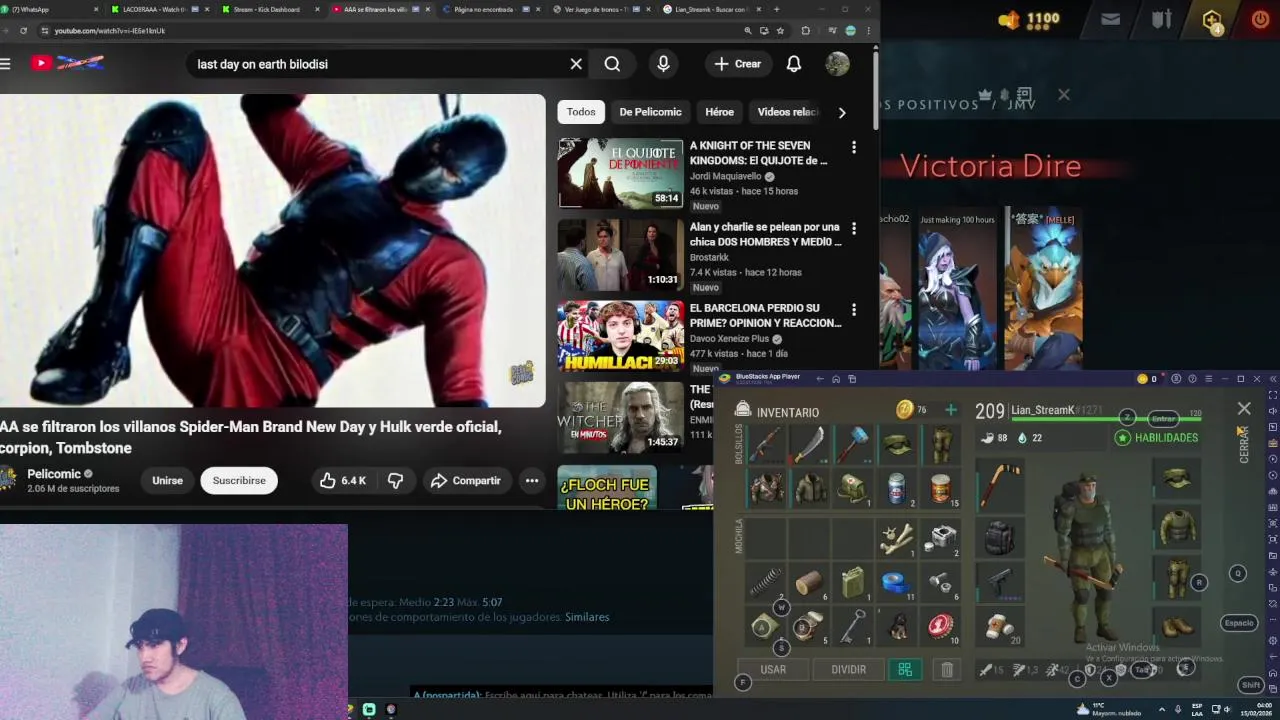
Task: Open HABILIDADES skills panel
Action: click(1156, 438)
